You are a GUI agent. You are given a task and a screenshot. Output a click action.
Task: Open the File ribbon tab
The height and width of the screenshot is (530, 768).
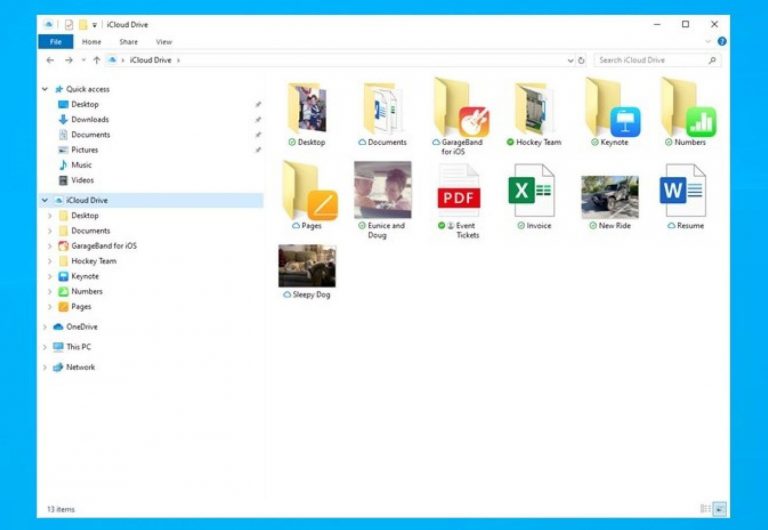point(55,42)
